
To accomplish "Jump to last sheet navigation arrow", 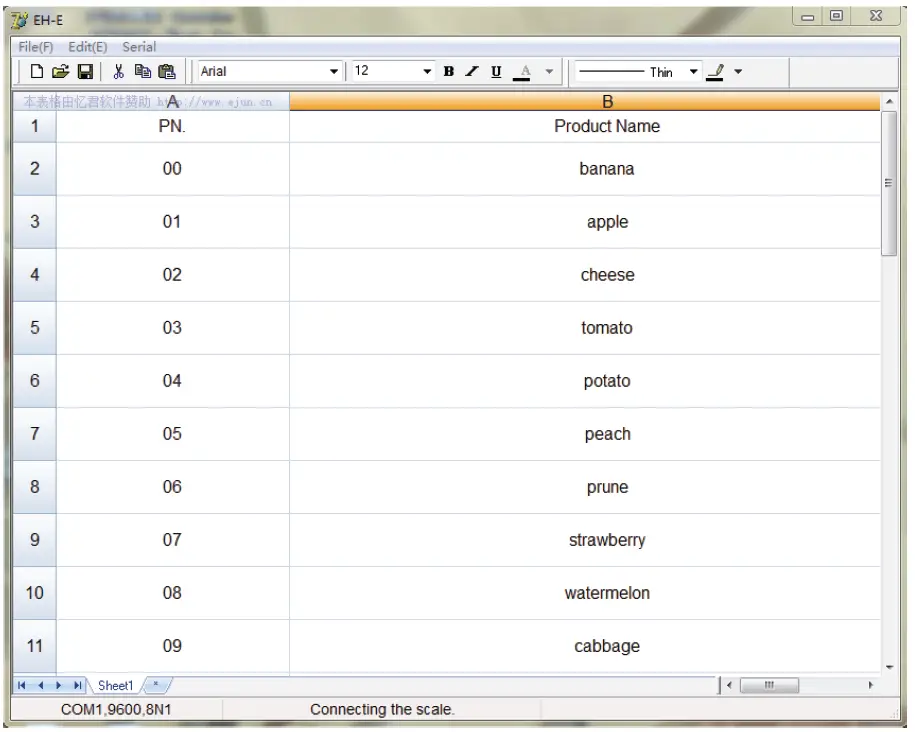I will click(77, 686).
